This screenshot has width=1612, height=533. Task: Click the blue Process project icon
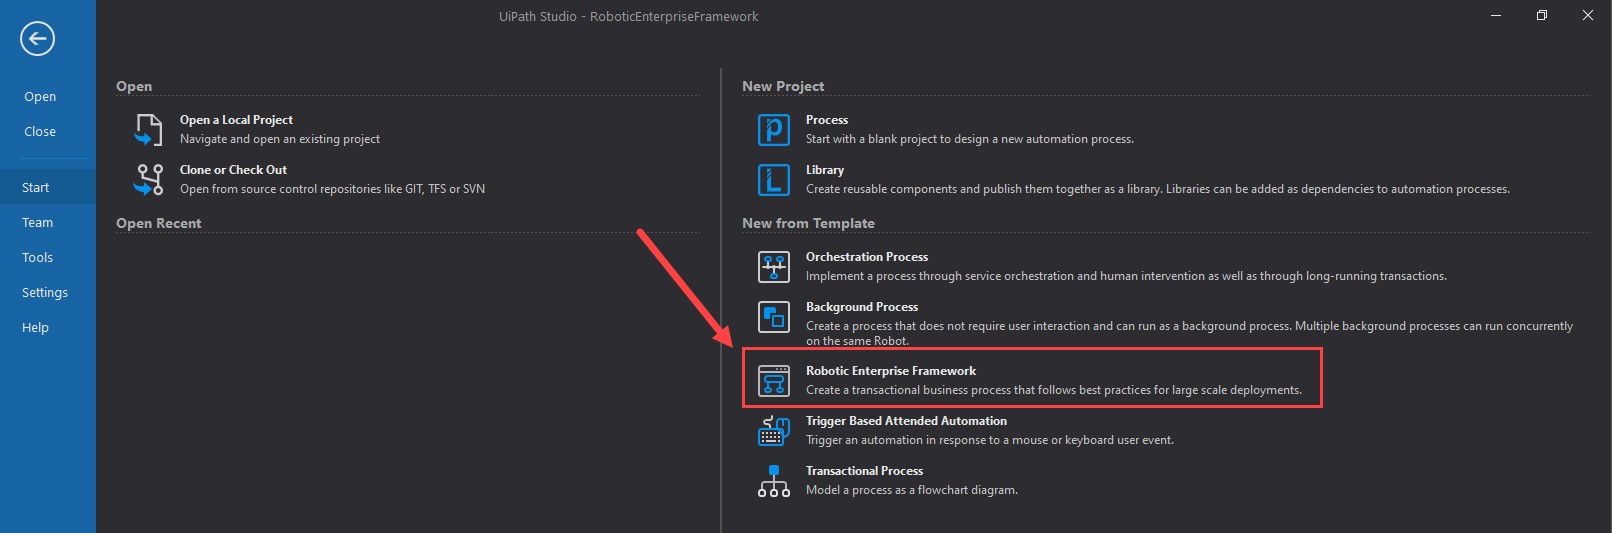tap(774, 130)
